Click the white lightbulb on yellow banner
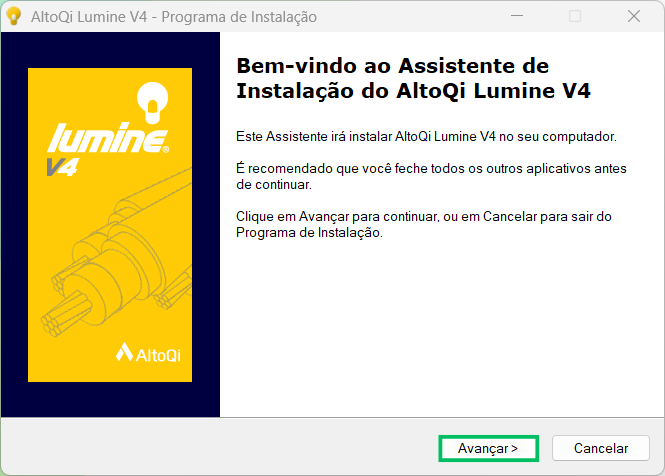The height and width of the screenshot is (476, 665). [153, 102]
